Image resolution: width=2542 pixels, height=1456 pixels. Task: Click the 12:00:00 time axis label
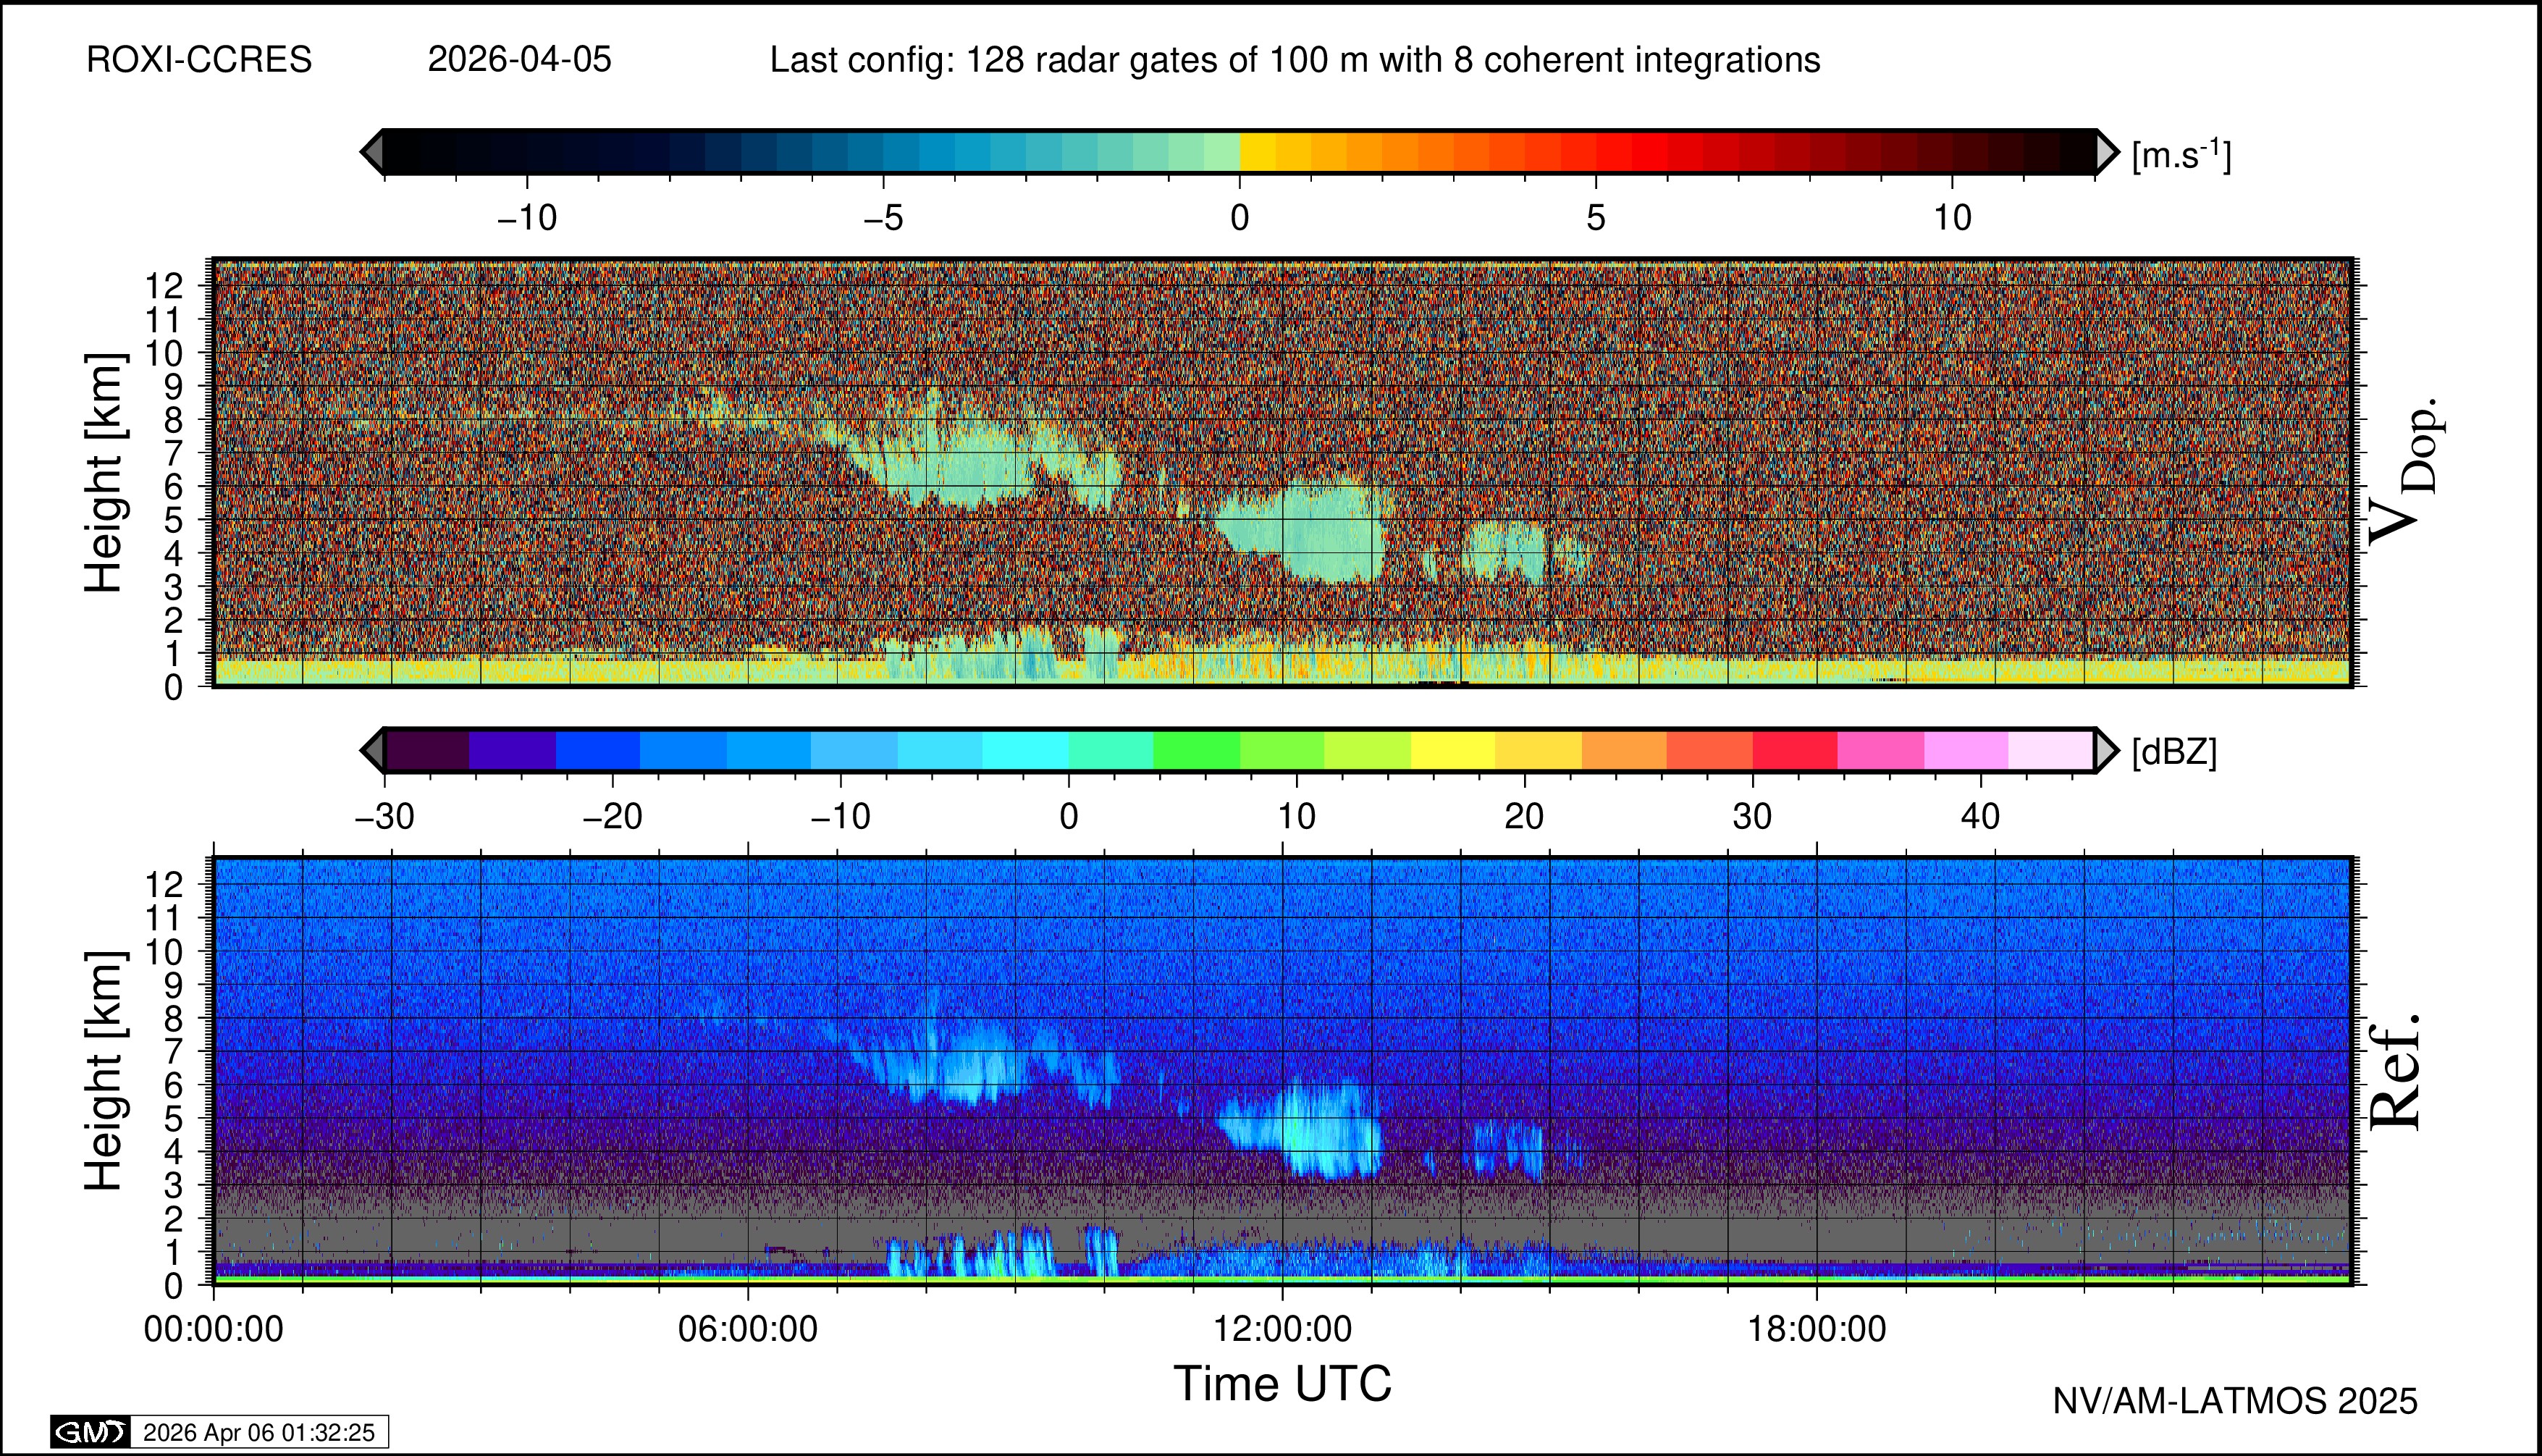[x=1282, y=1329]
